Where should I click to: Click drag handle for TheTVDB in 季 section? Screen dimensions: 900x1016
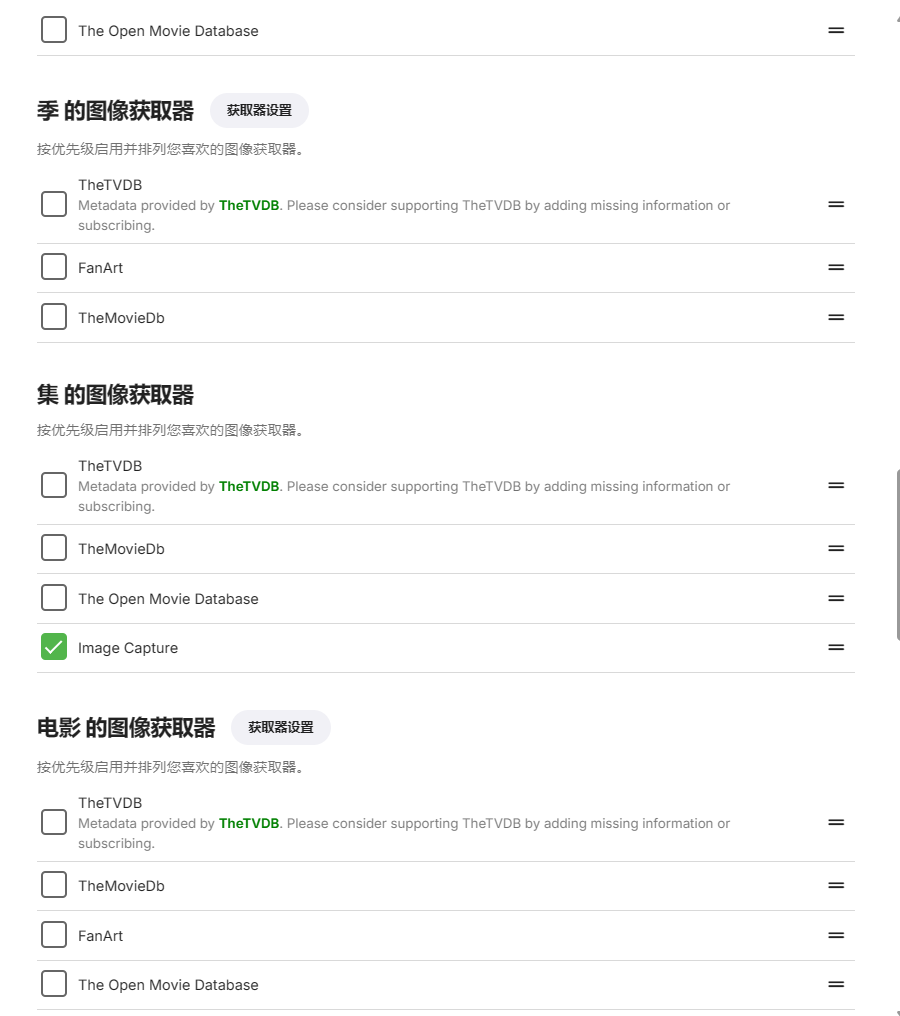coord(836,204)
